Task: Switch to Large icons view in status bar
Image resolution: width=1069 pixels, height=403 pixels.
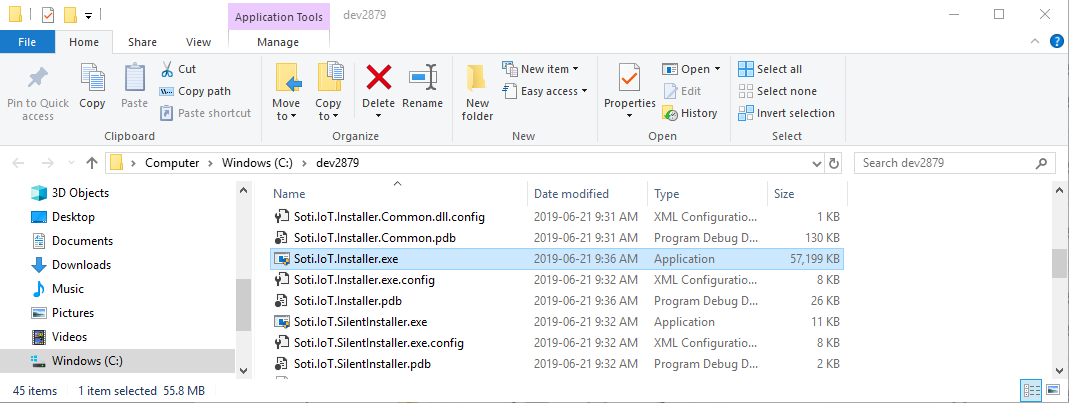Action: pyautogui.click(x=1053, y=391)
